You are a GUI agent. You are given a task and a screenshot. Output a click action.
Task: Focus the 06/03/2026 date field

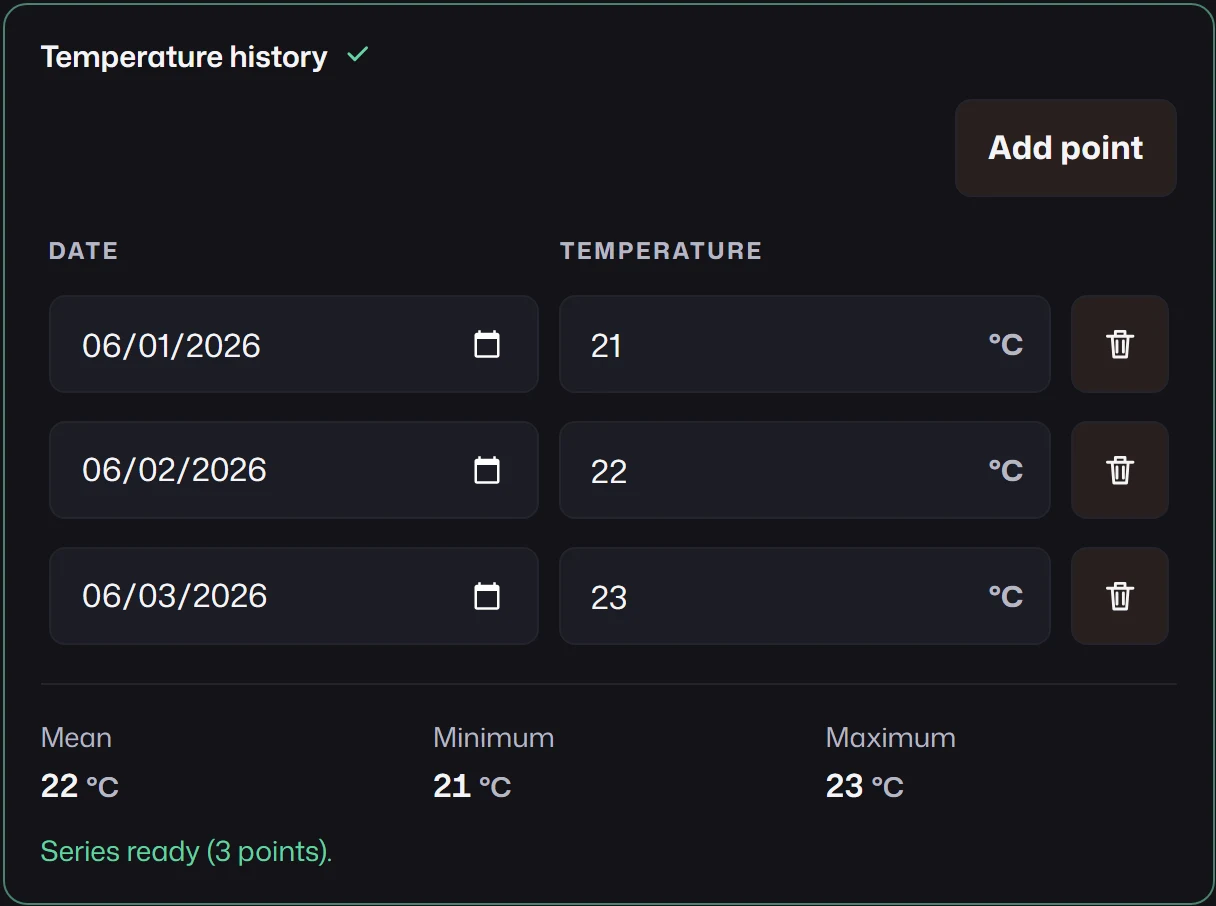click(294, 596)
